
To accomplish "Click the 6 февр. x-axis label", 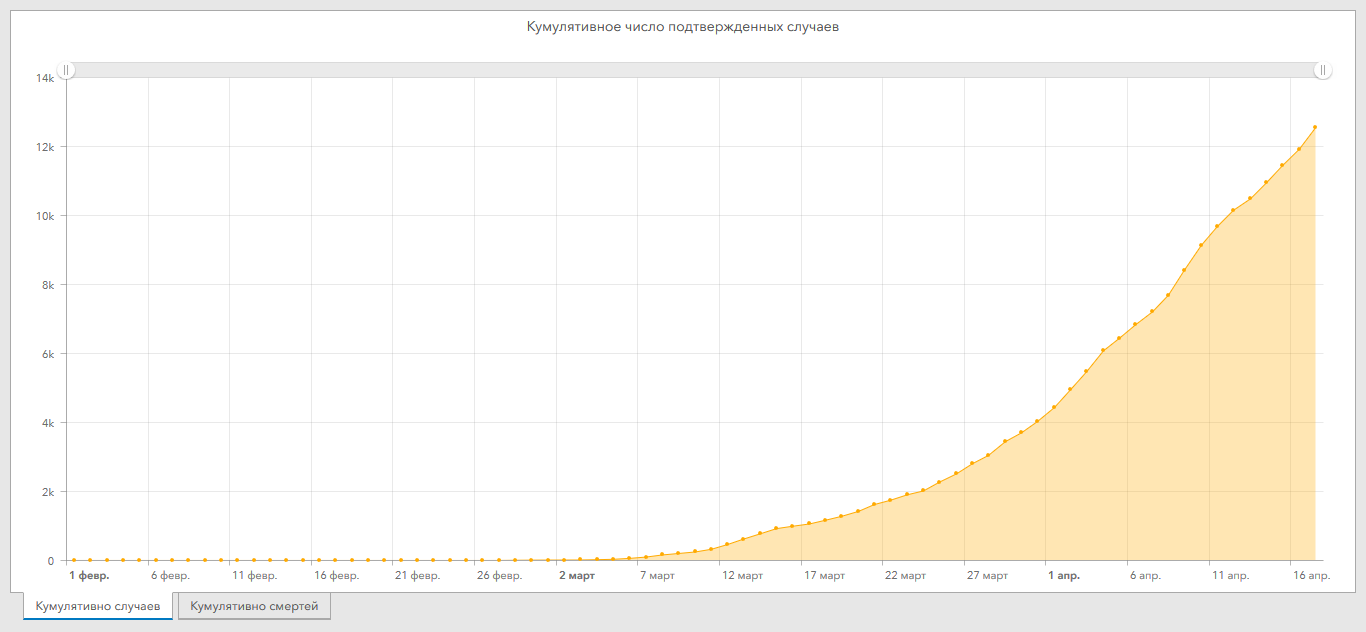I will tap(170, 576).
